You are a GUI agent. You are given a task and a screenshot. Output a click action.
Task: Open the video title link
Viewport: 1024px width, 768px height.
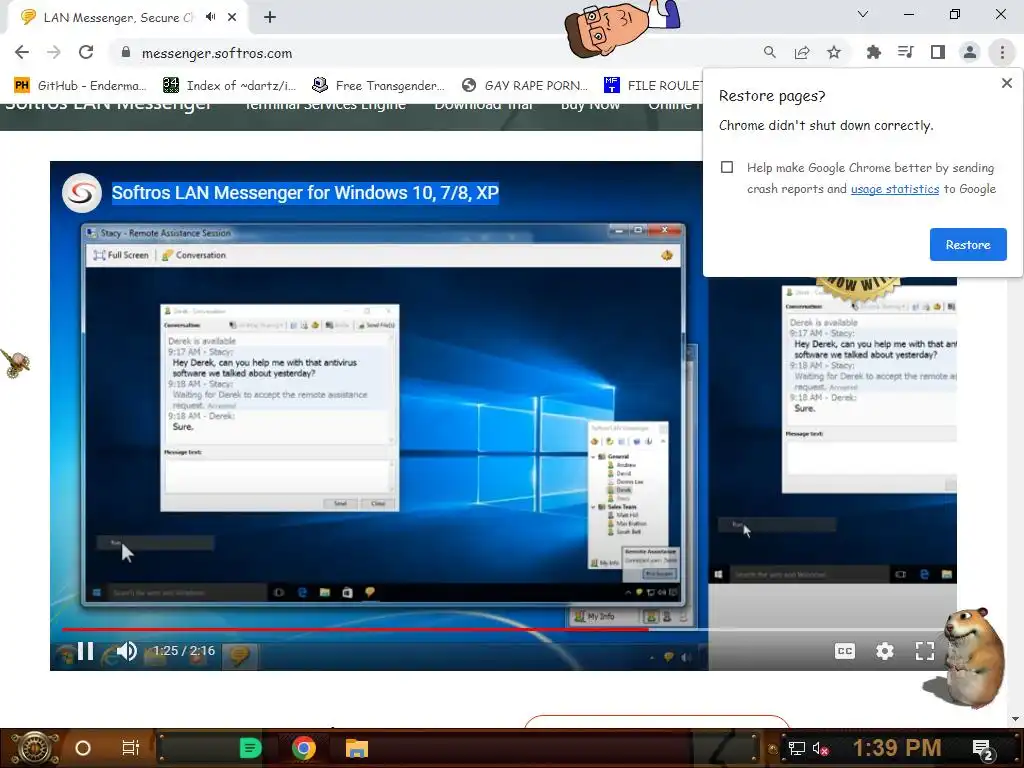[x=305, y=193]
